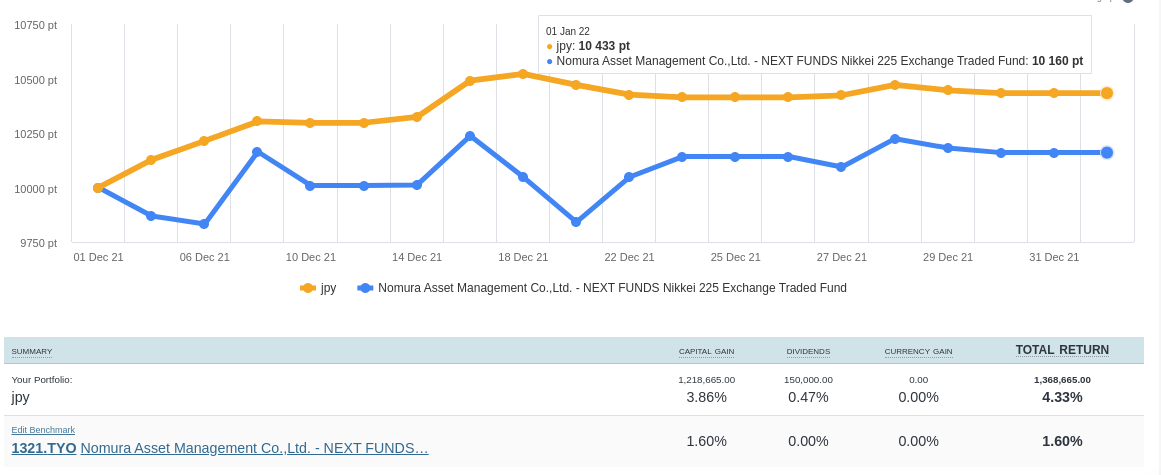Select the orange jpy peak point near 18 Dec

[x=523, y=74]
